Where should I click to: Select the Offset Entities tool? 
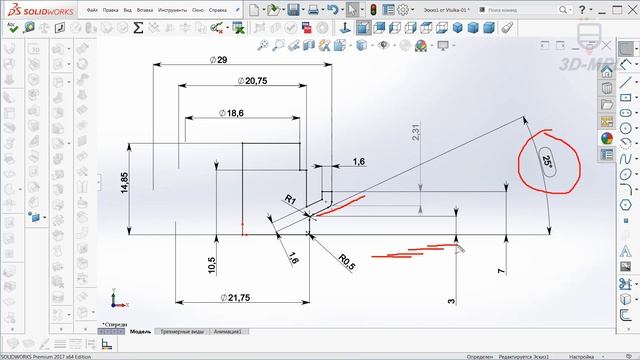[625, 316]
